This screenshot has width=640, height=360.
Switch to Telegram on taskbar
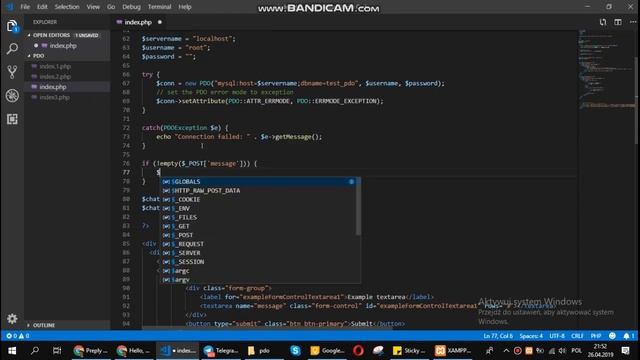[x=221, y=351]
